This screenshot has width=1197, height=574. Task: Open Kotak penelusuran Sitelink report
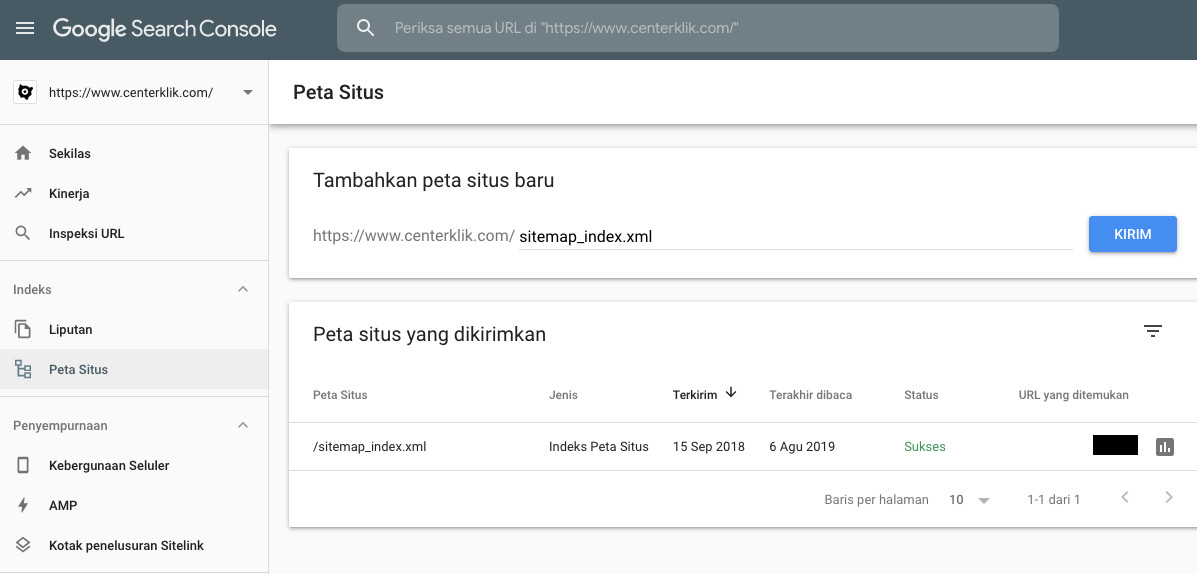click(x=134, y=546)
